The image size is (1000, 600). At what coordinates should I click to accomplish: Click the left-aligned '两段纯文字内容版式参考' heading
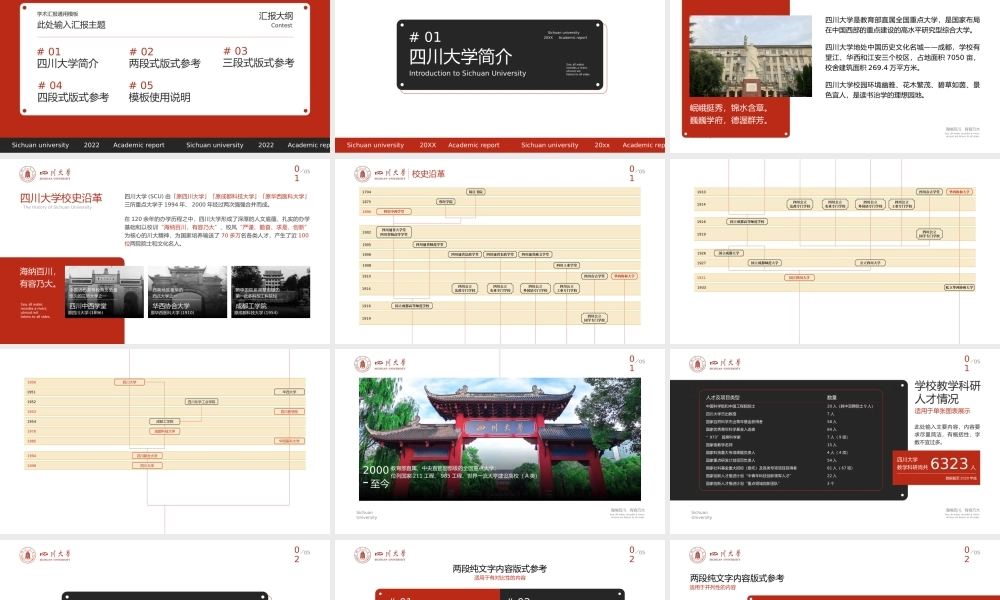point(737,578)
